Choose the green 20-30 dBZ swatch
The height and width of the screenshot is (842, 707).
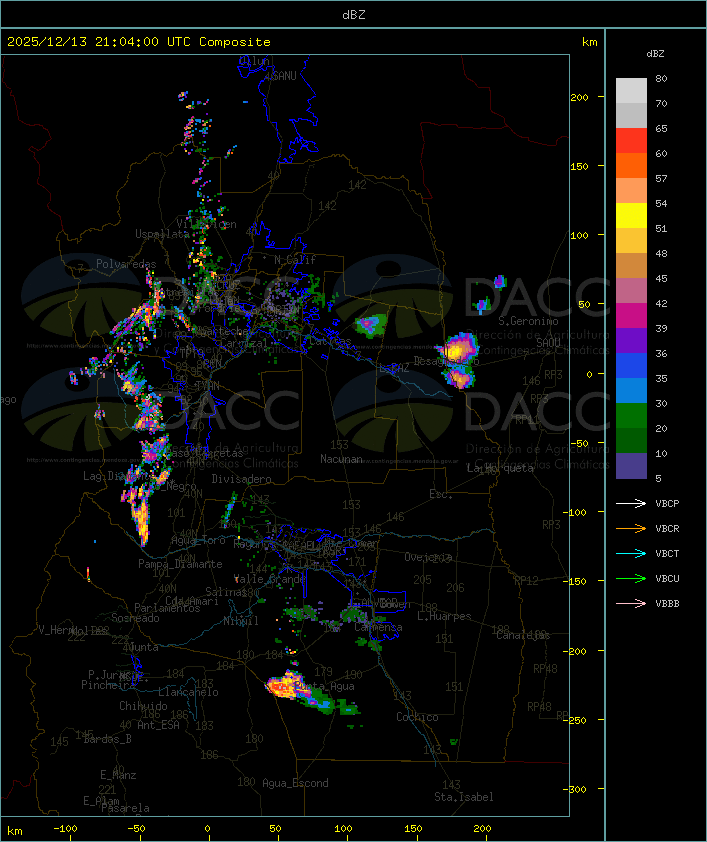[631, 415]
